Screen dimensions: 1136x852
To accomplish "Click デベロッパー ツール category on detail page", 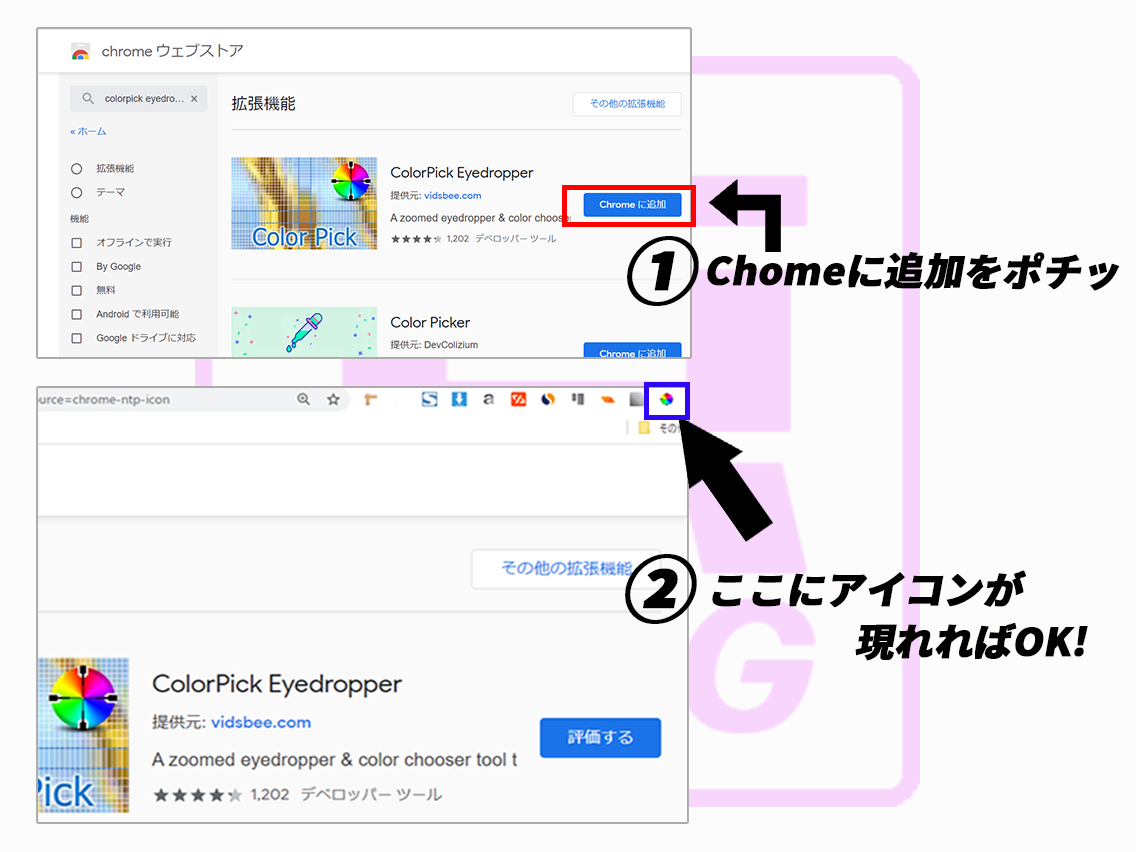I will pyautogui.click(x=371, y=795).
